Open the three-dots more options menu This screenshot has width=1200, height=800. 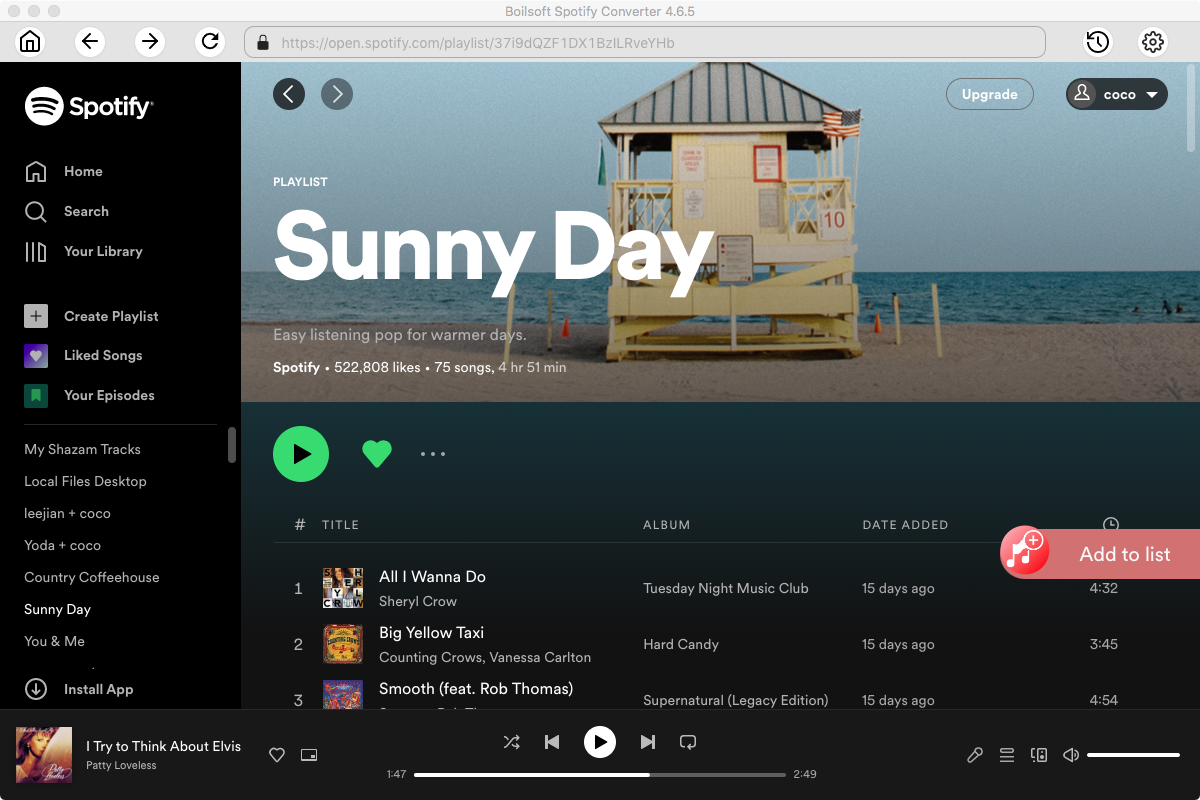click(433, 454)
